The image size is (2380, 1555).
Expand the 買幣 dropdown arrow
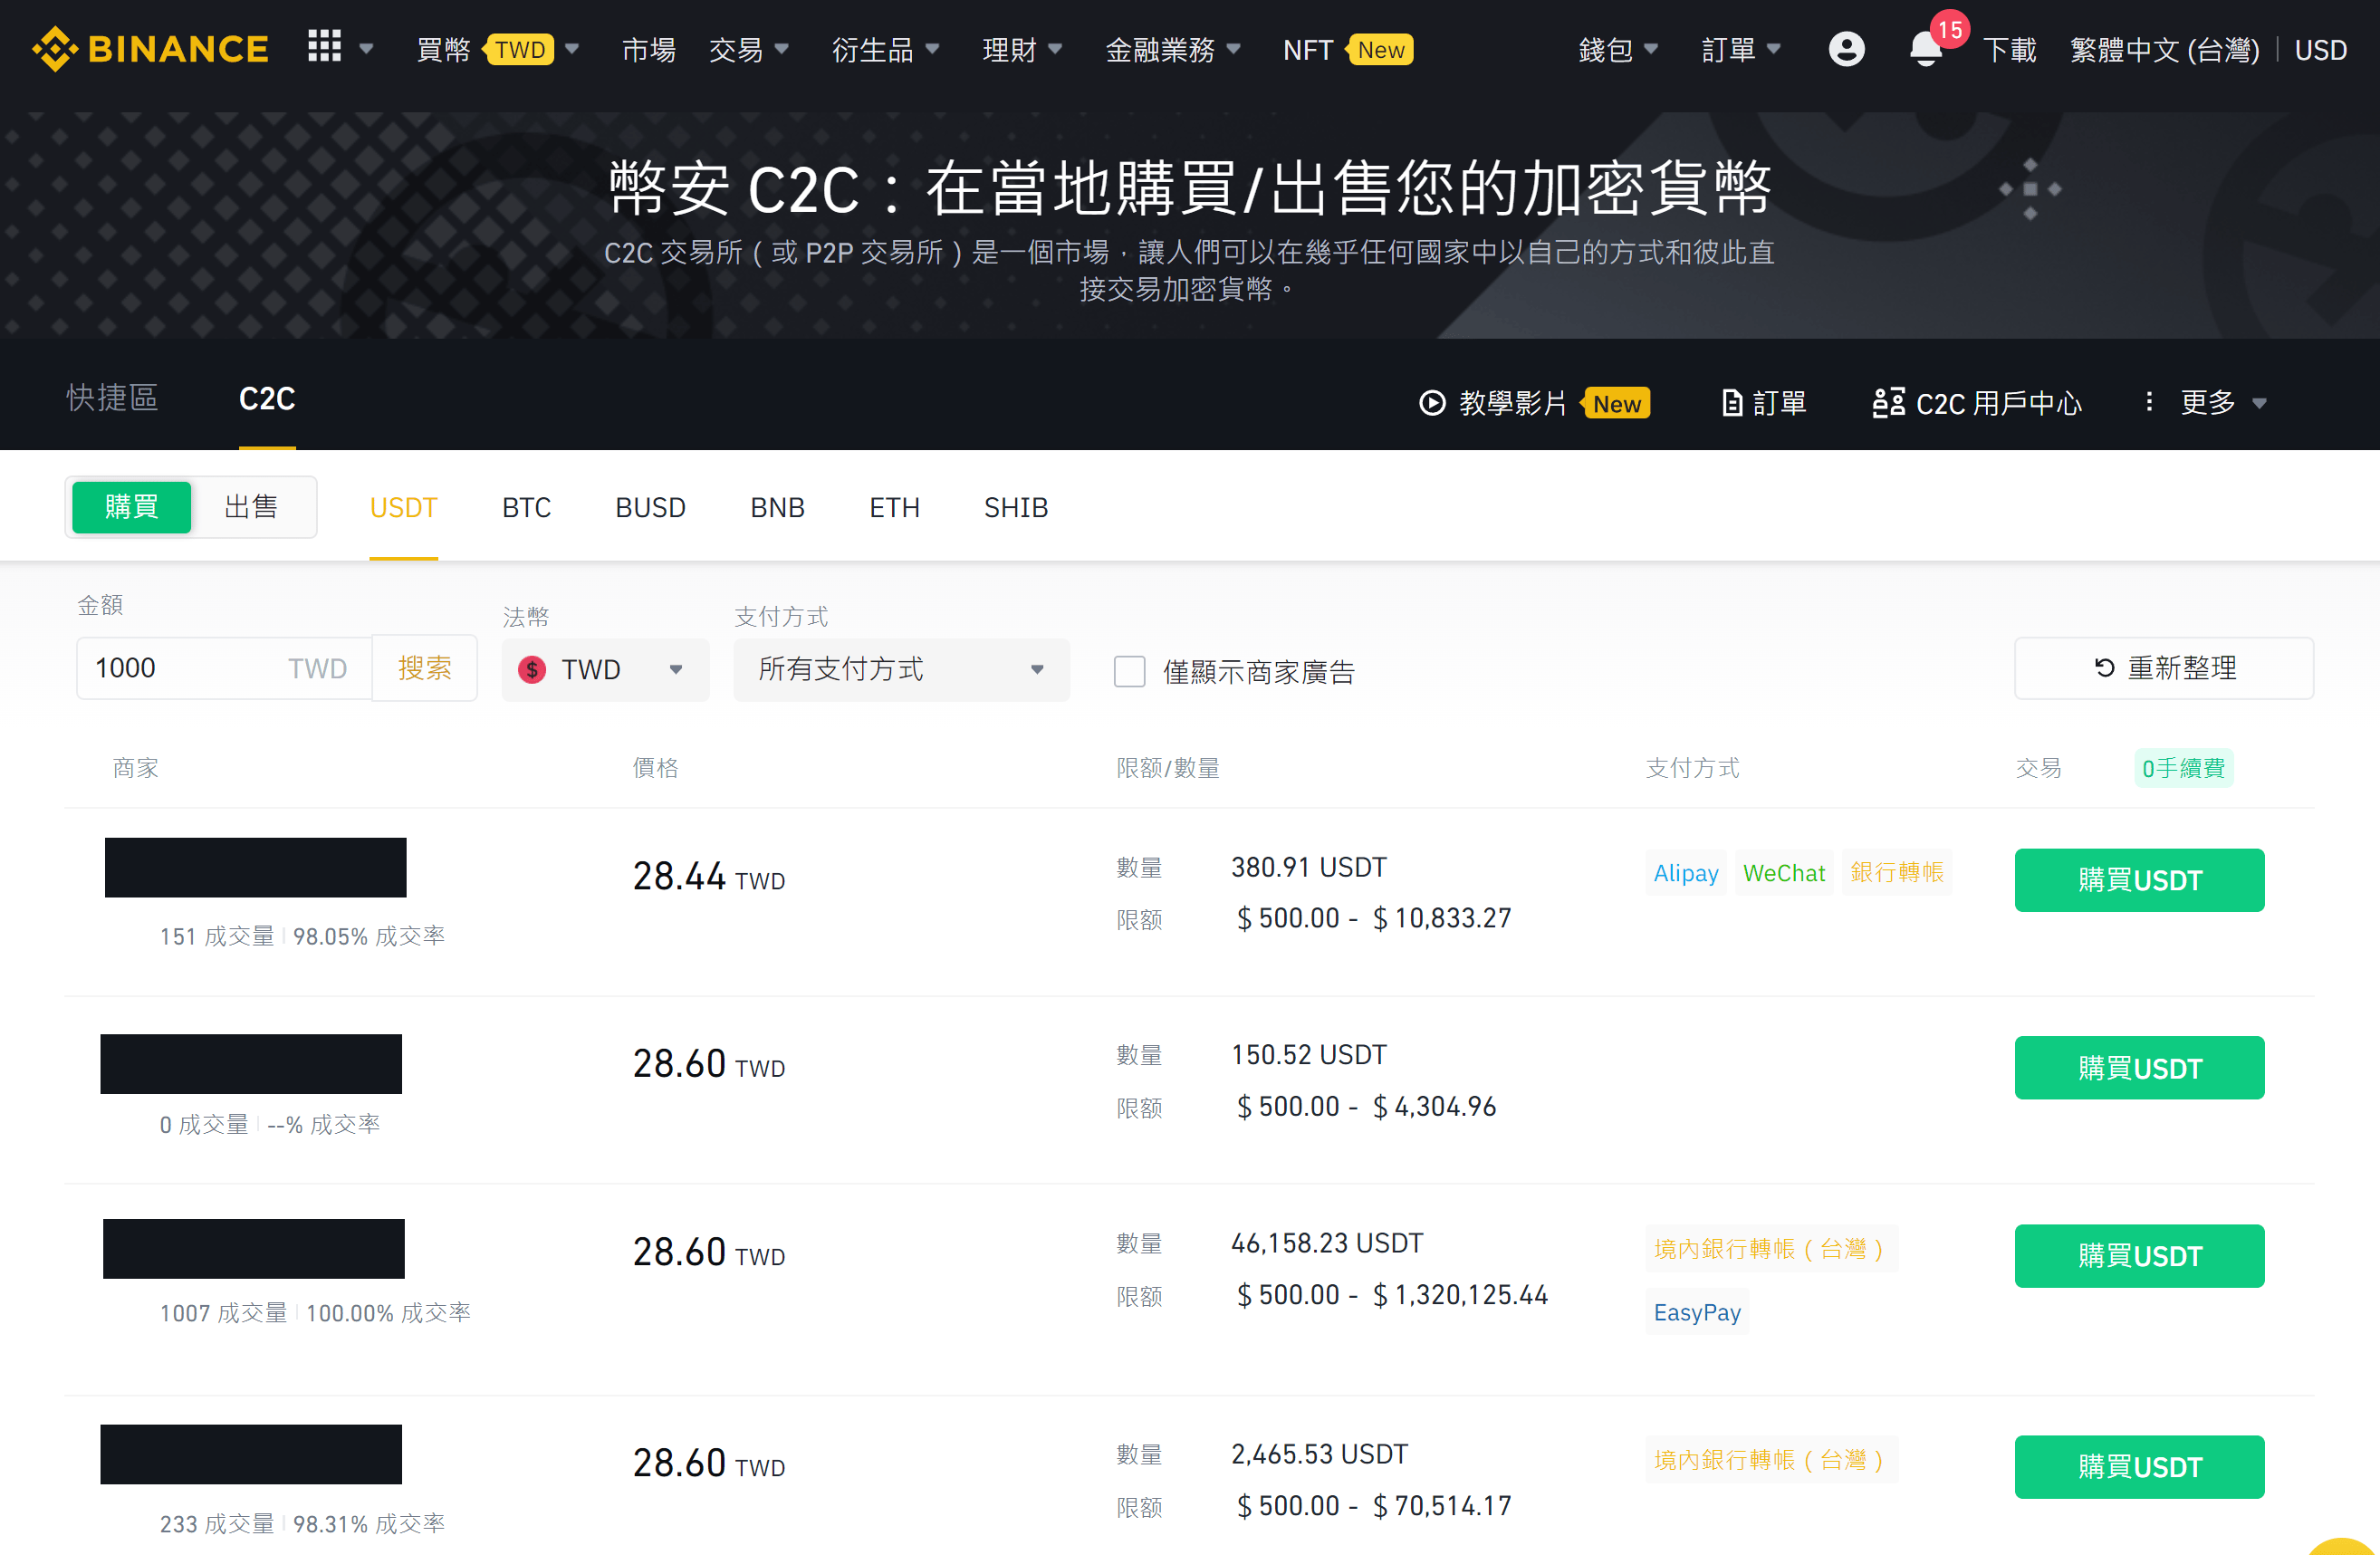click(572, 48)
